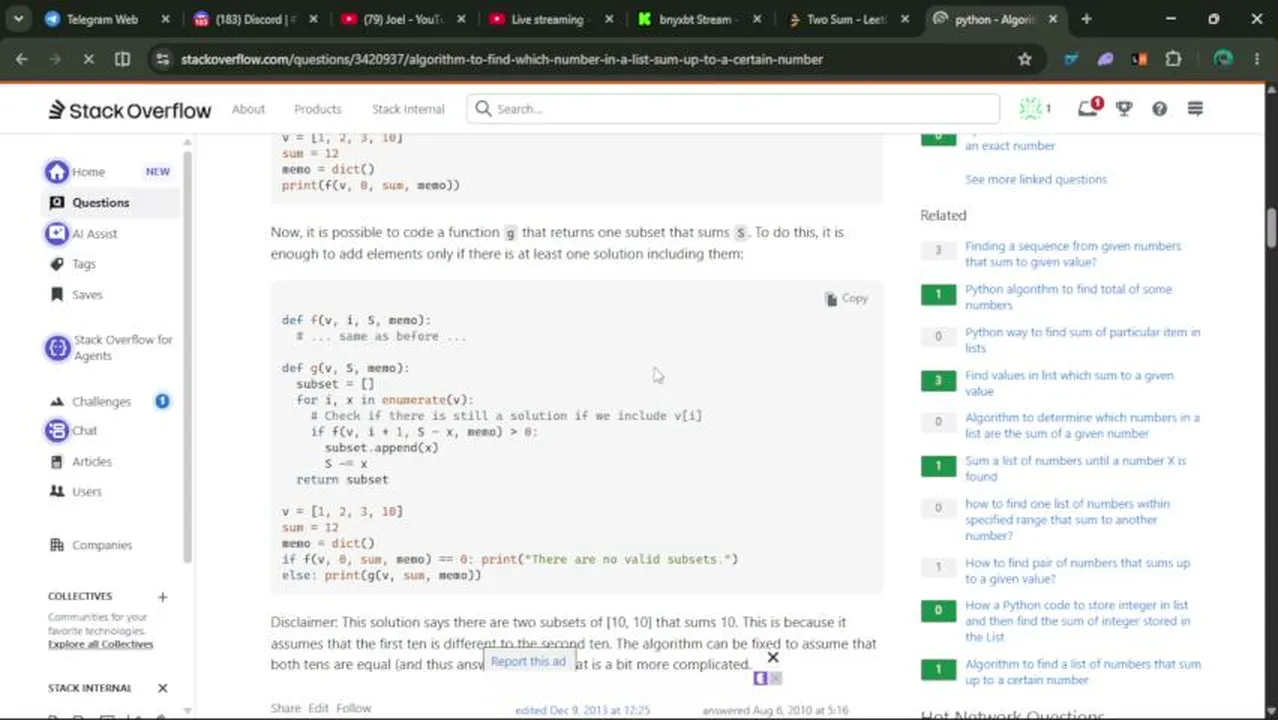The width and height of the screenshot is (1278, 720).
Task: Dismiss the Stack Internal sidebar section
Action: coord(162,688)
